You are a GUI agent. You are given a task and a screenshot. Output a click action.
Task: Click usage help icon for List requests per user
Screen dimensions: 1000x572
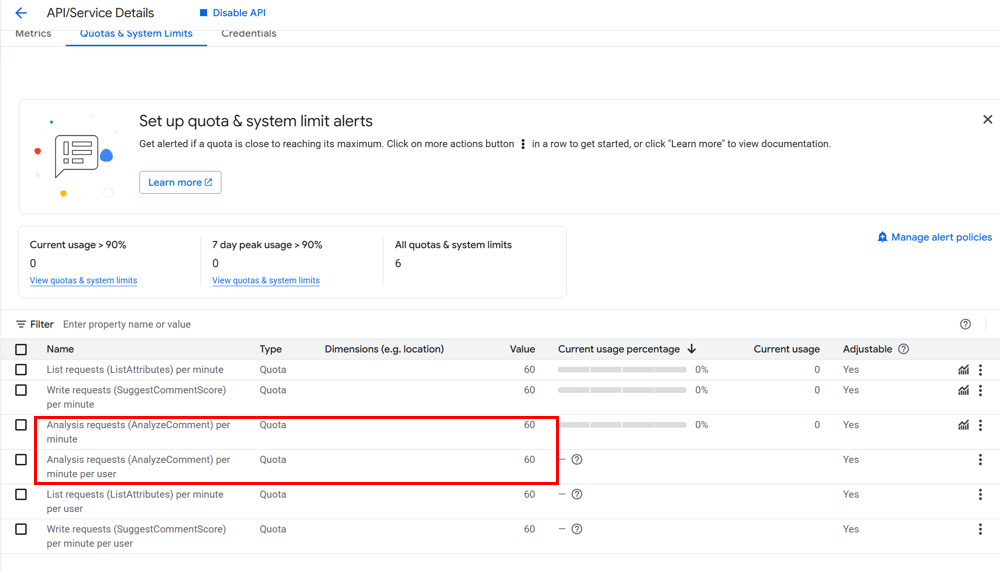click(577, 495)
